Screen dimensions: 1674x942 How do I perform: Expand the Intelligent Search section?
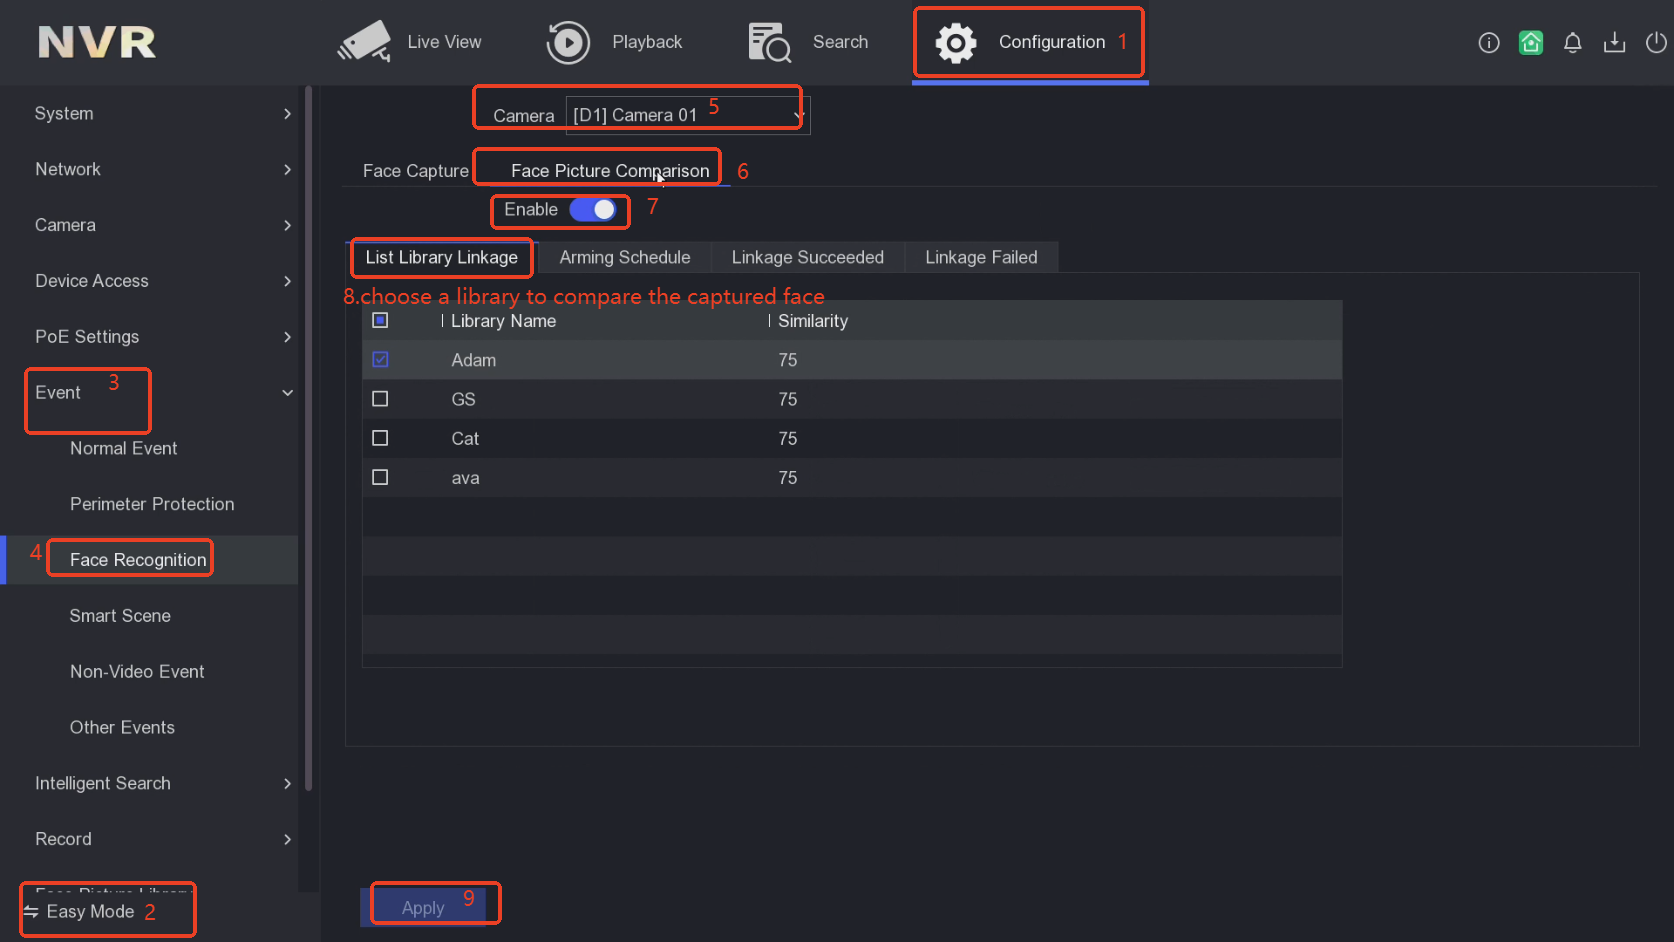tap(160, 783)
